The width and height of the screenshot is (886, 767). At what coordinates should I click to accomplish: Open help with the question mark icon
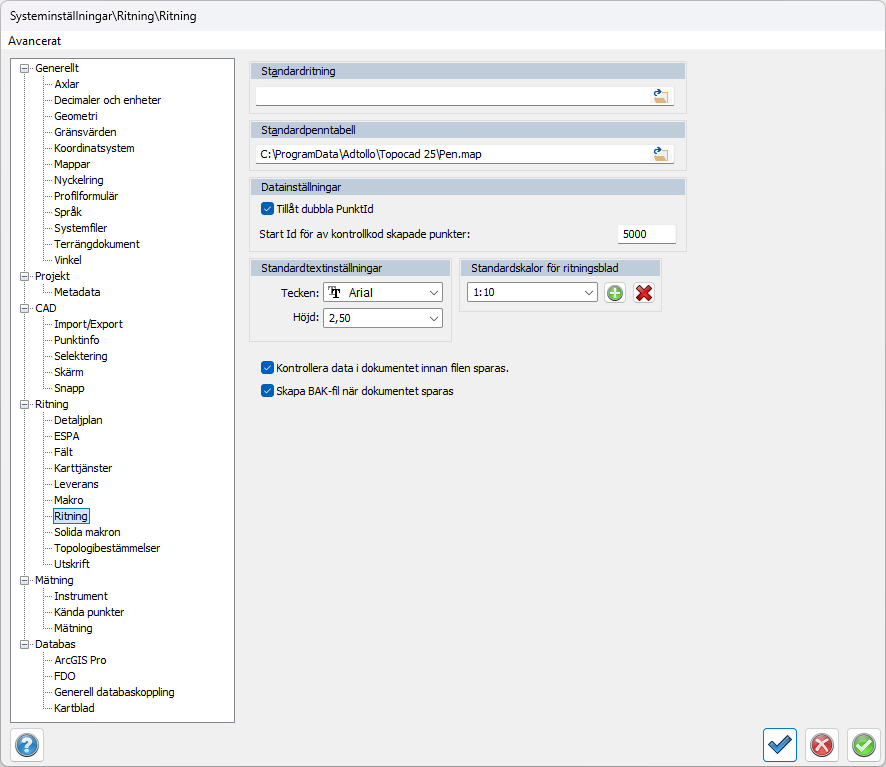[x=26, y=745]
